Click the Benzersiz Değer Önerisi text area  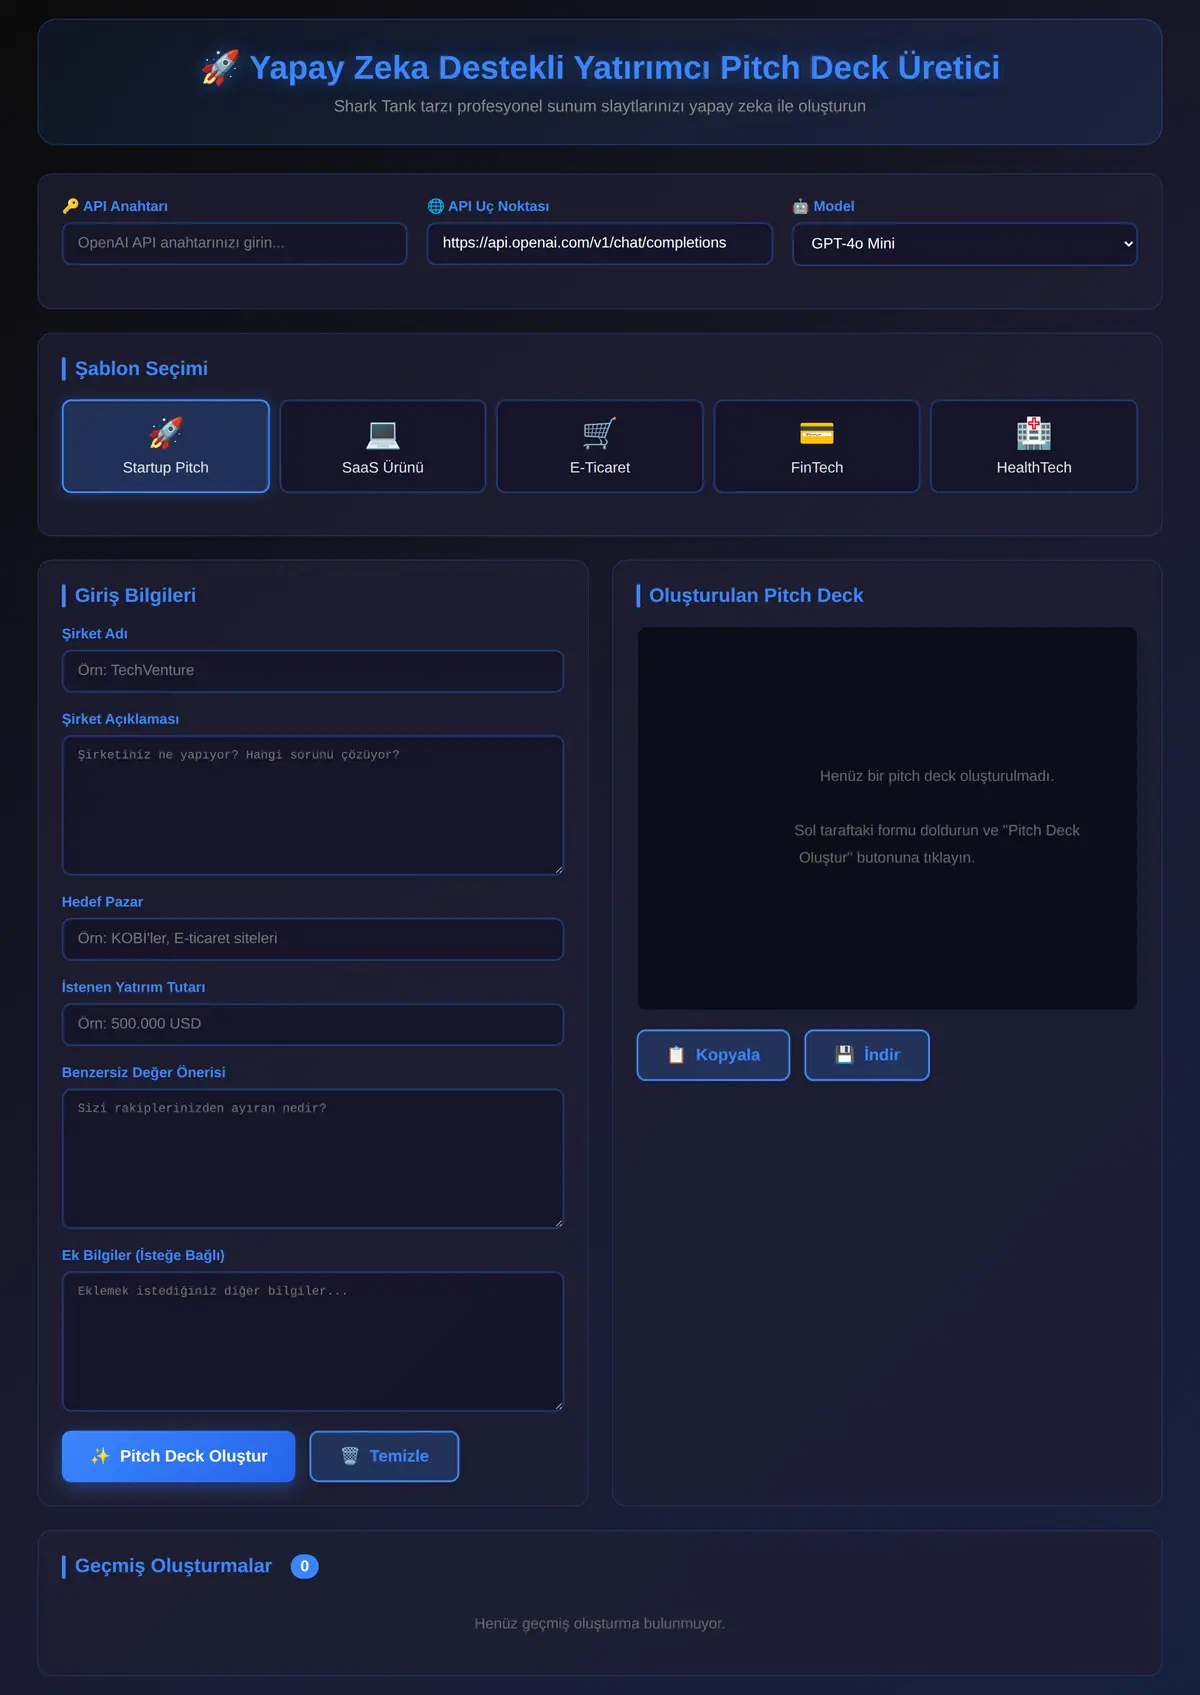(313, 1159)
